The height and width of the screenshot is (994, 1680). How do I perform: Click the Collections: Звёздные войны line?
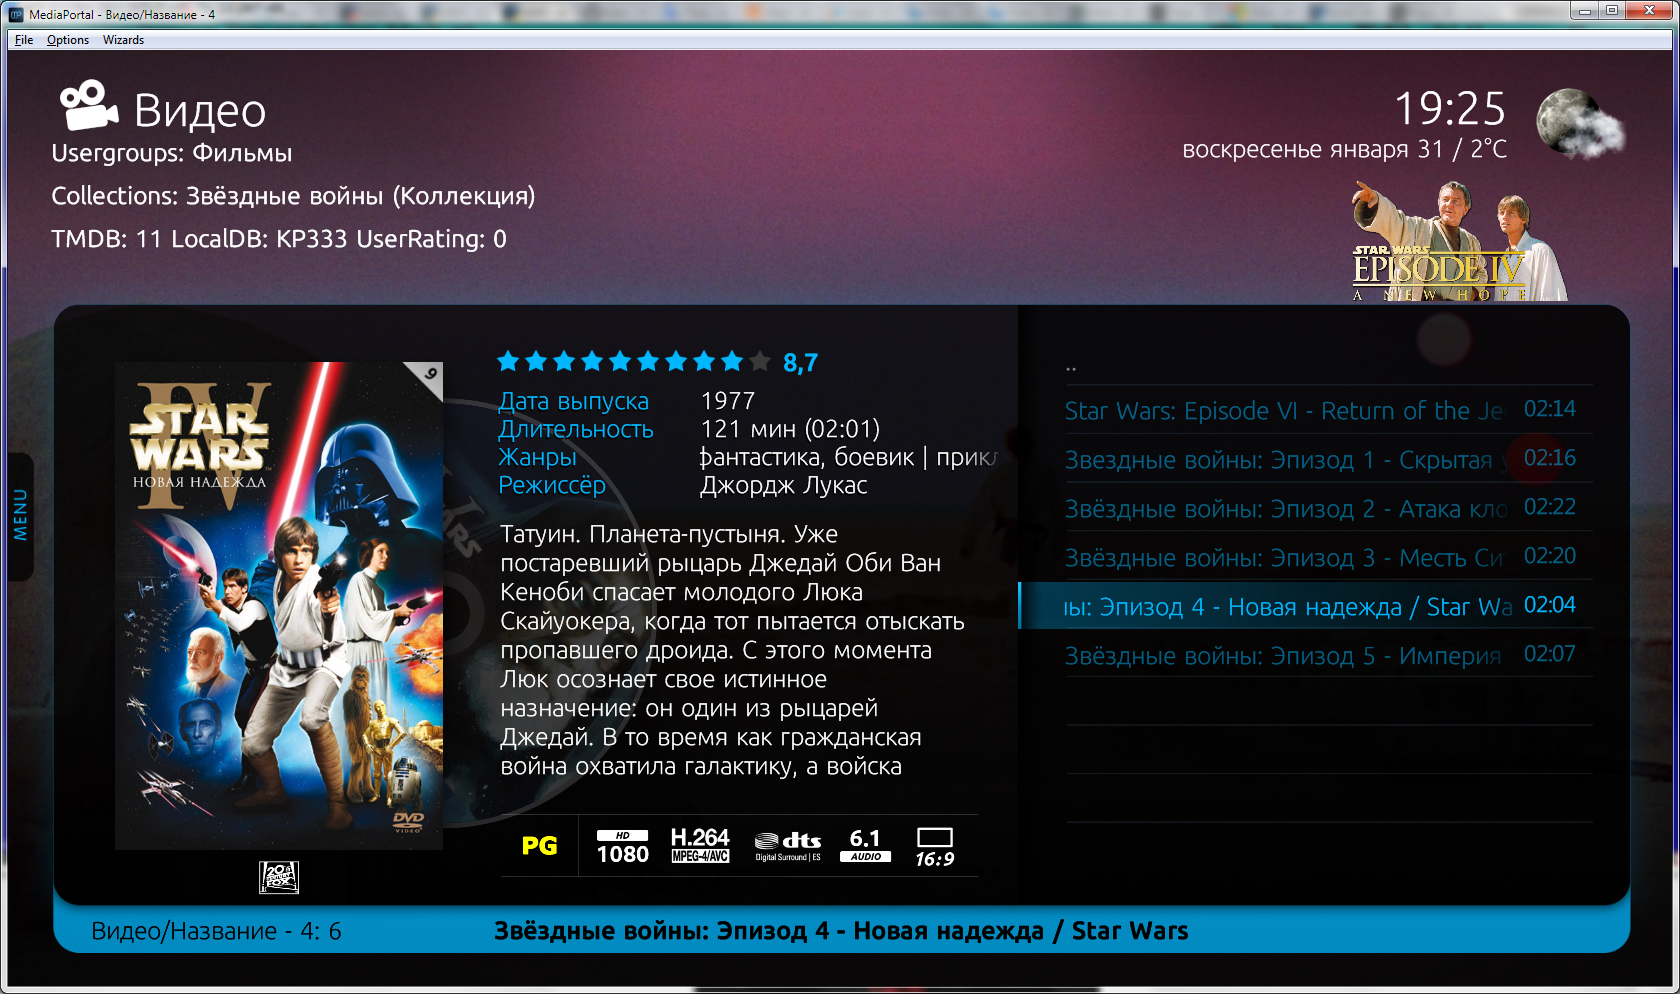[293, 196]
